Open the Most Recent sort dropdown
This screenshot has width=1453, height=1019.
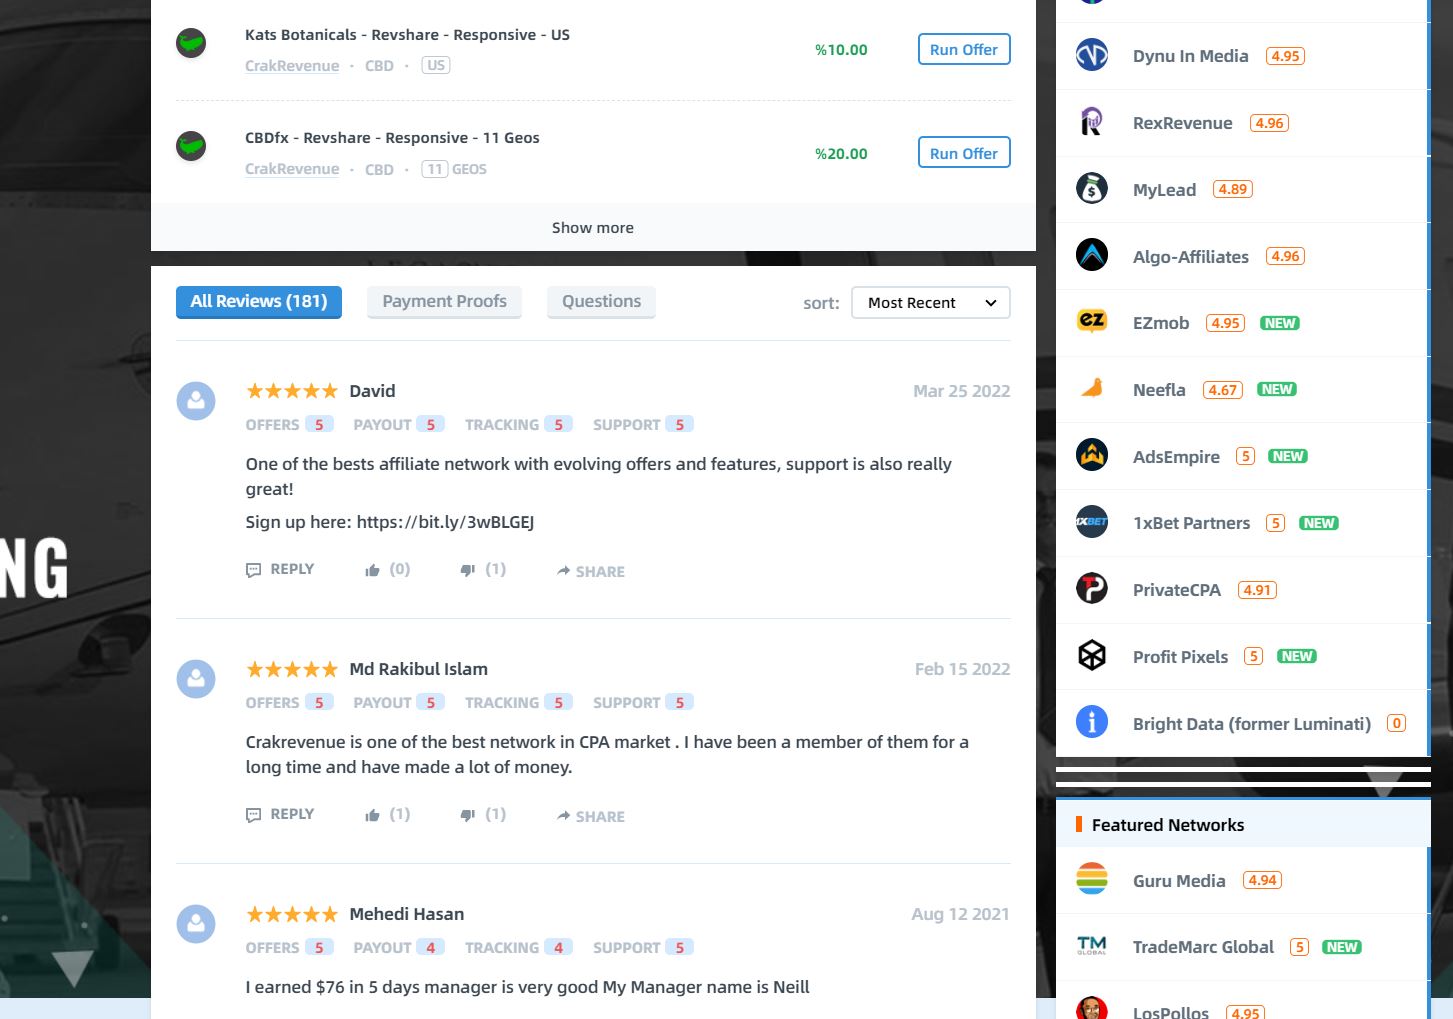pos(931,302)
